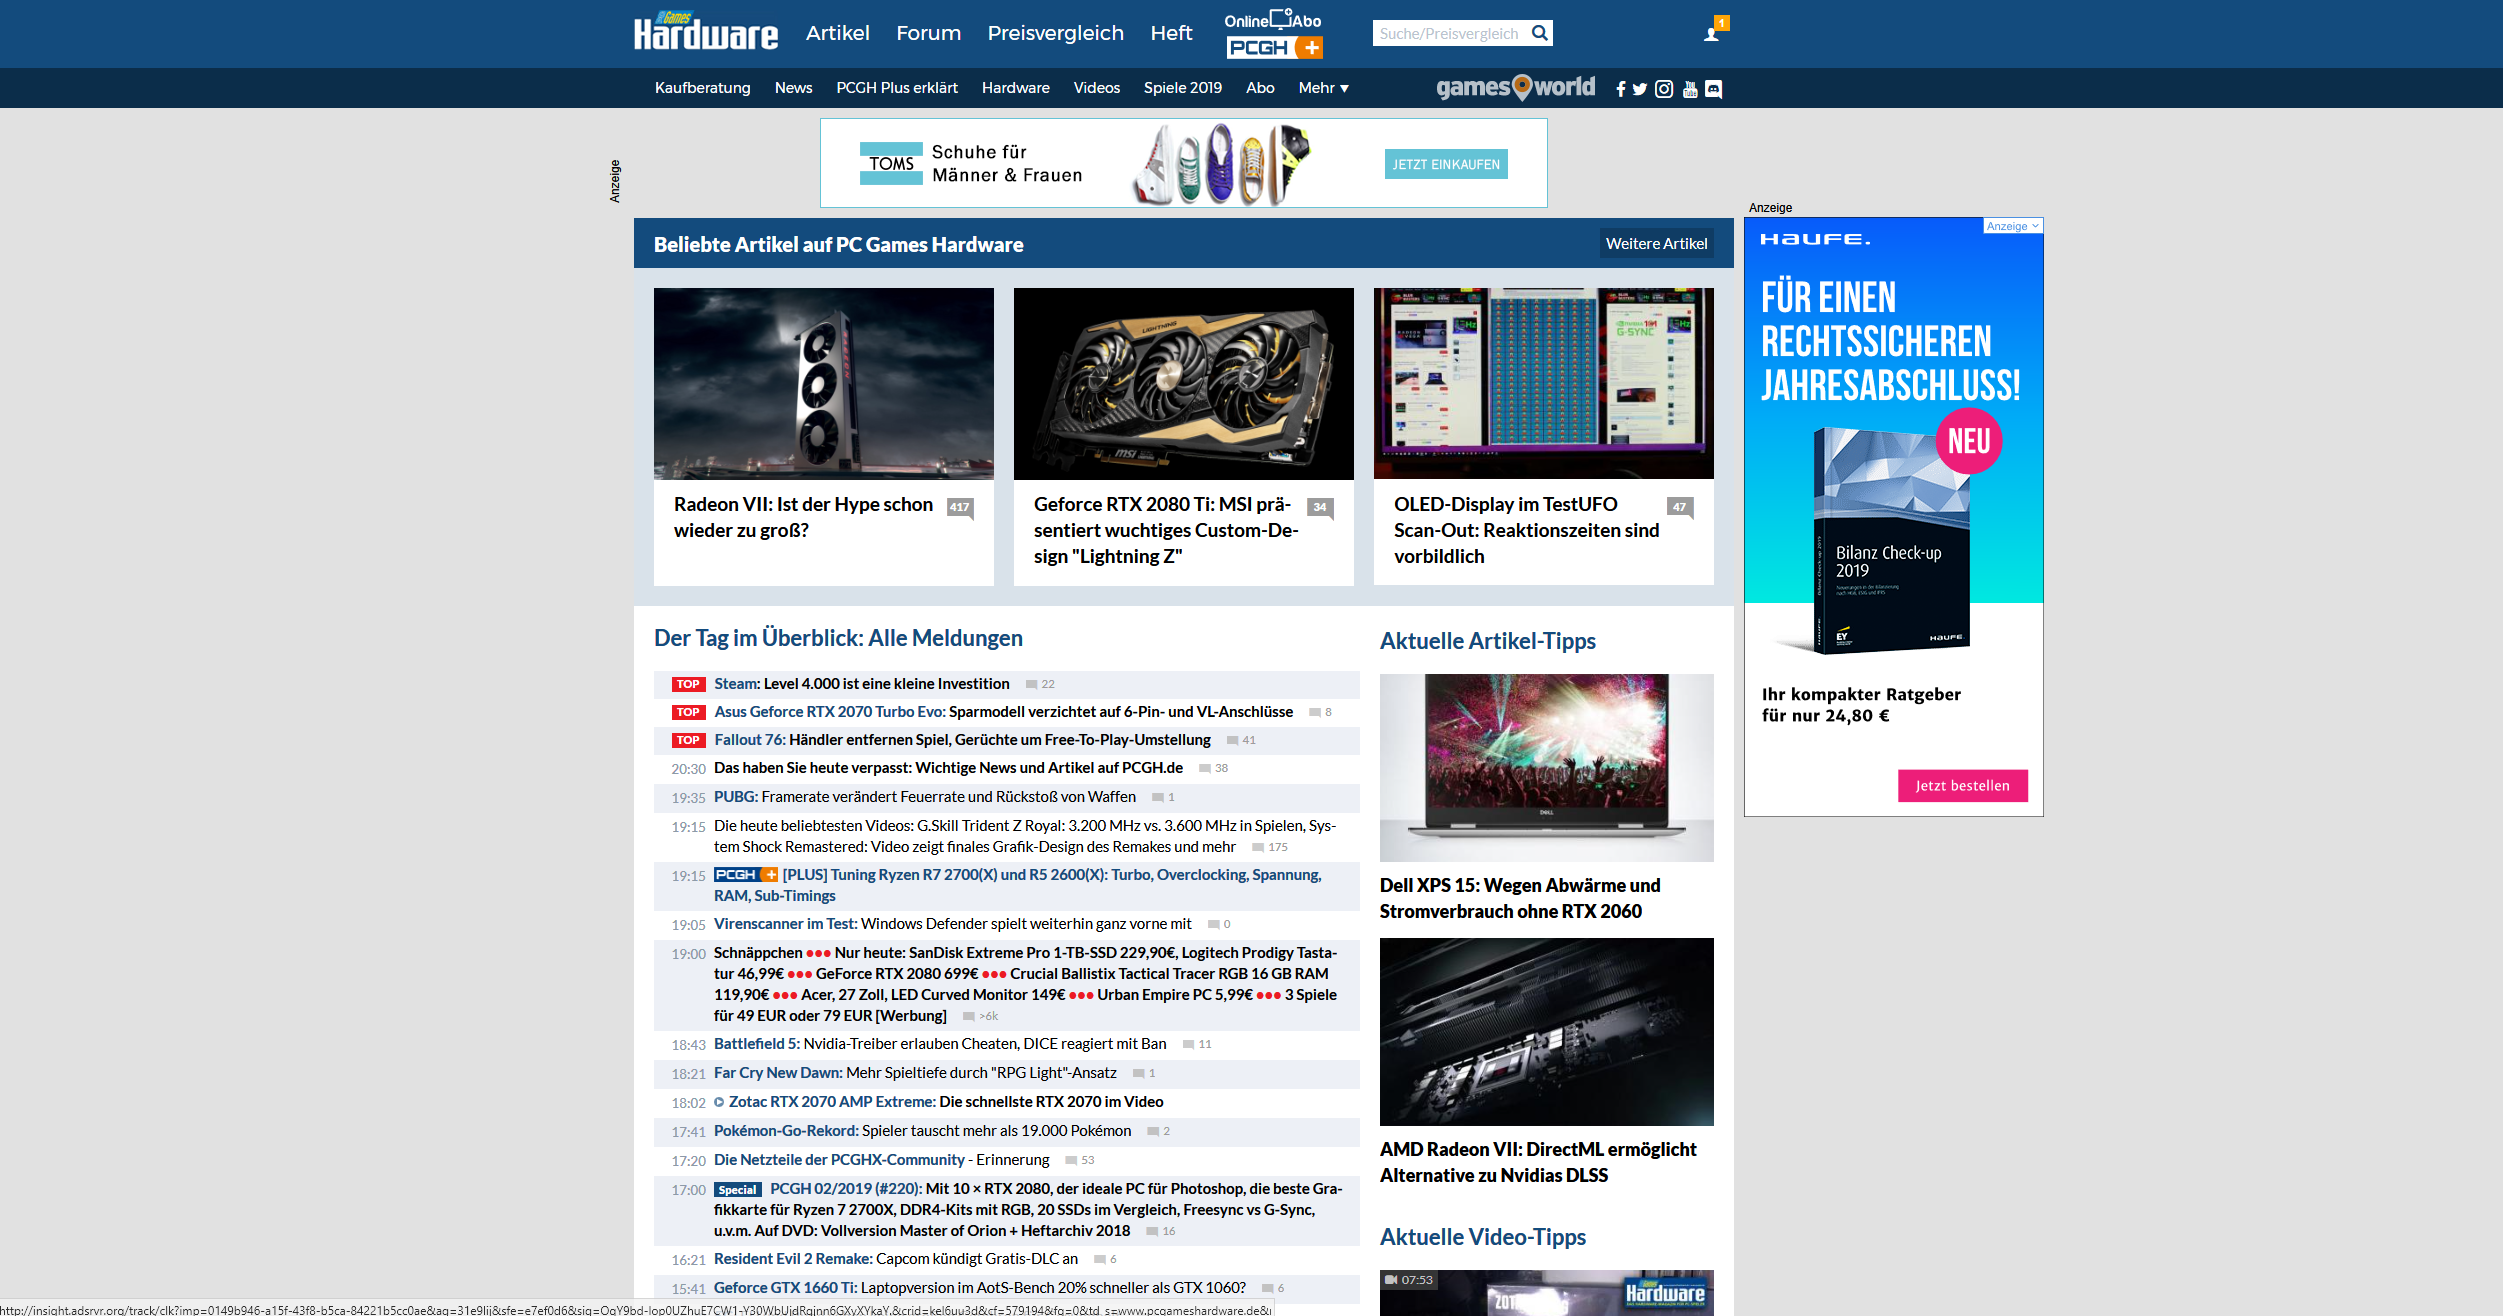This screenshot has width=2503, height=1316.
Task: Read the Geforce RTX 2080 Ti Lightning Z headline
Action: point(1166,531)
